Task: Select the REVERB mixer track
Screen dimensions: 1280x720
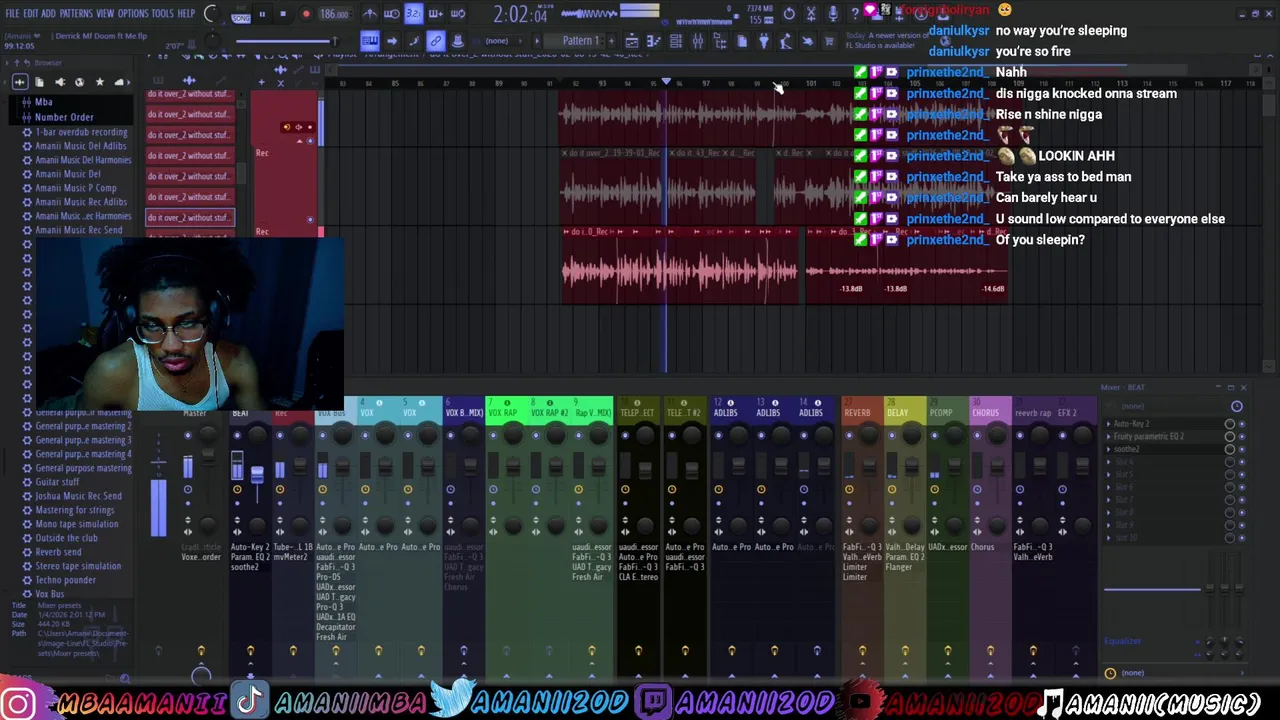Action: click(x=857, y=413)
